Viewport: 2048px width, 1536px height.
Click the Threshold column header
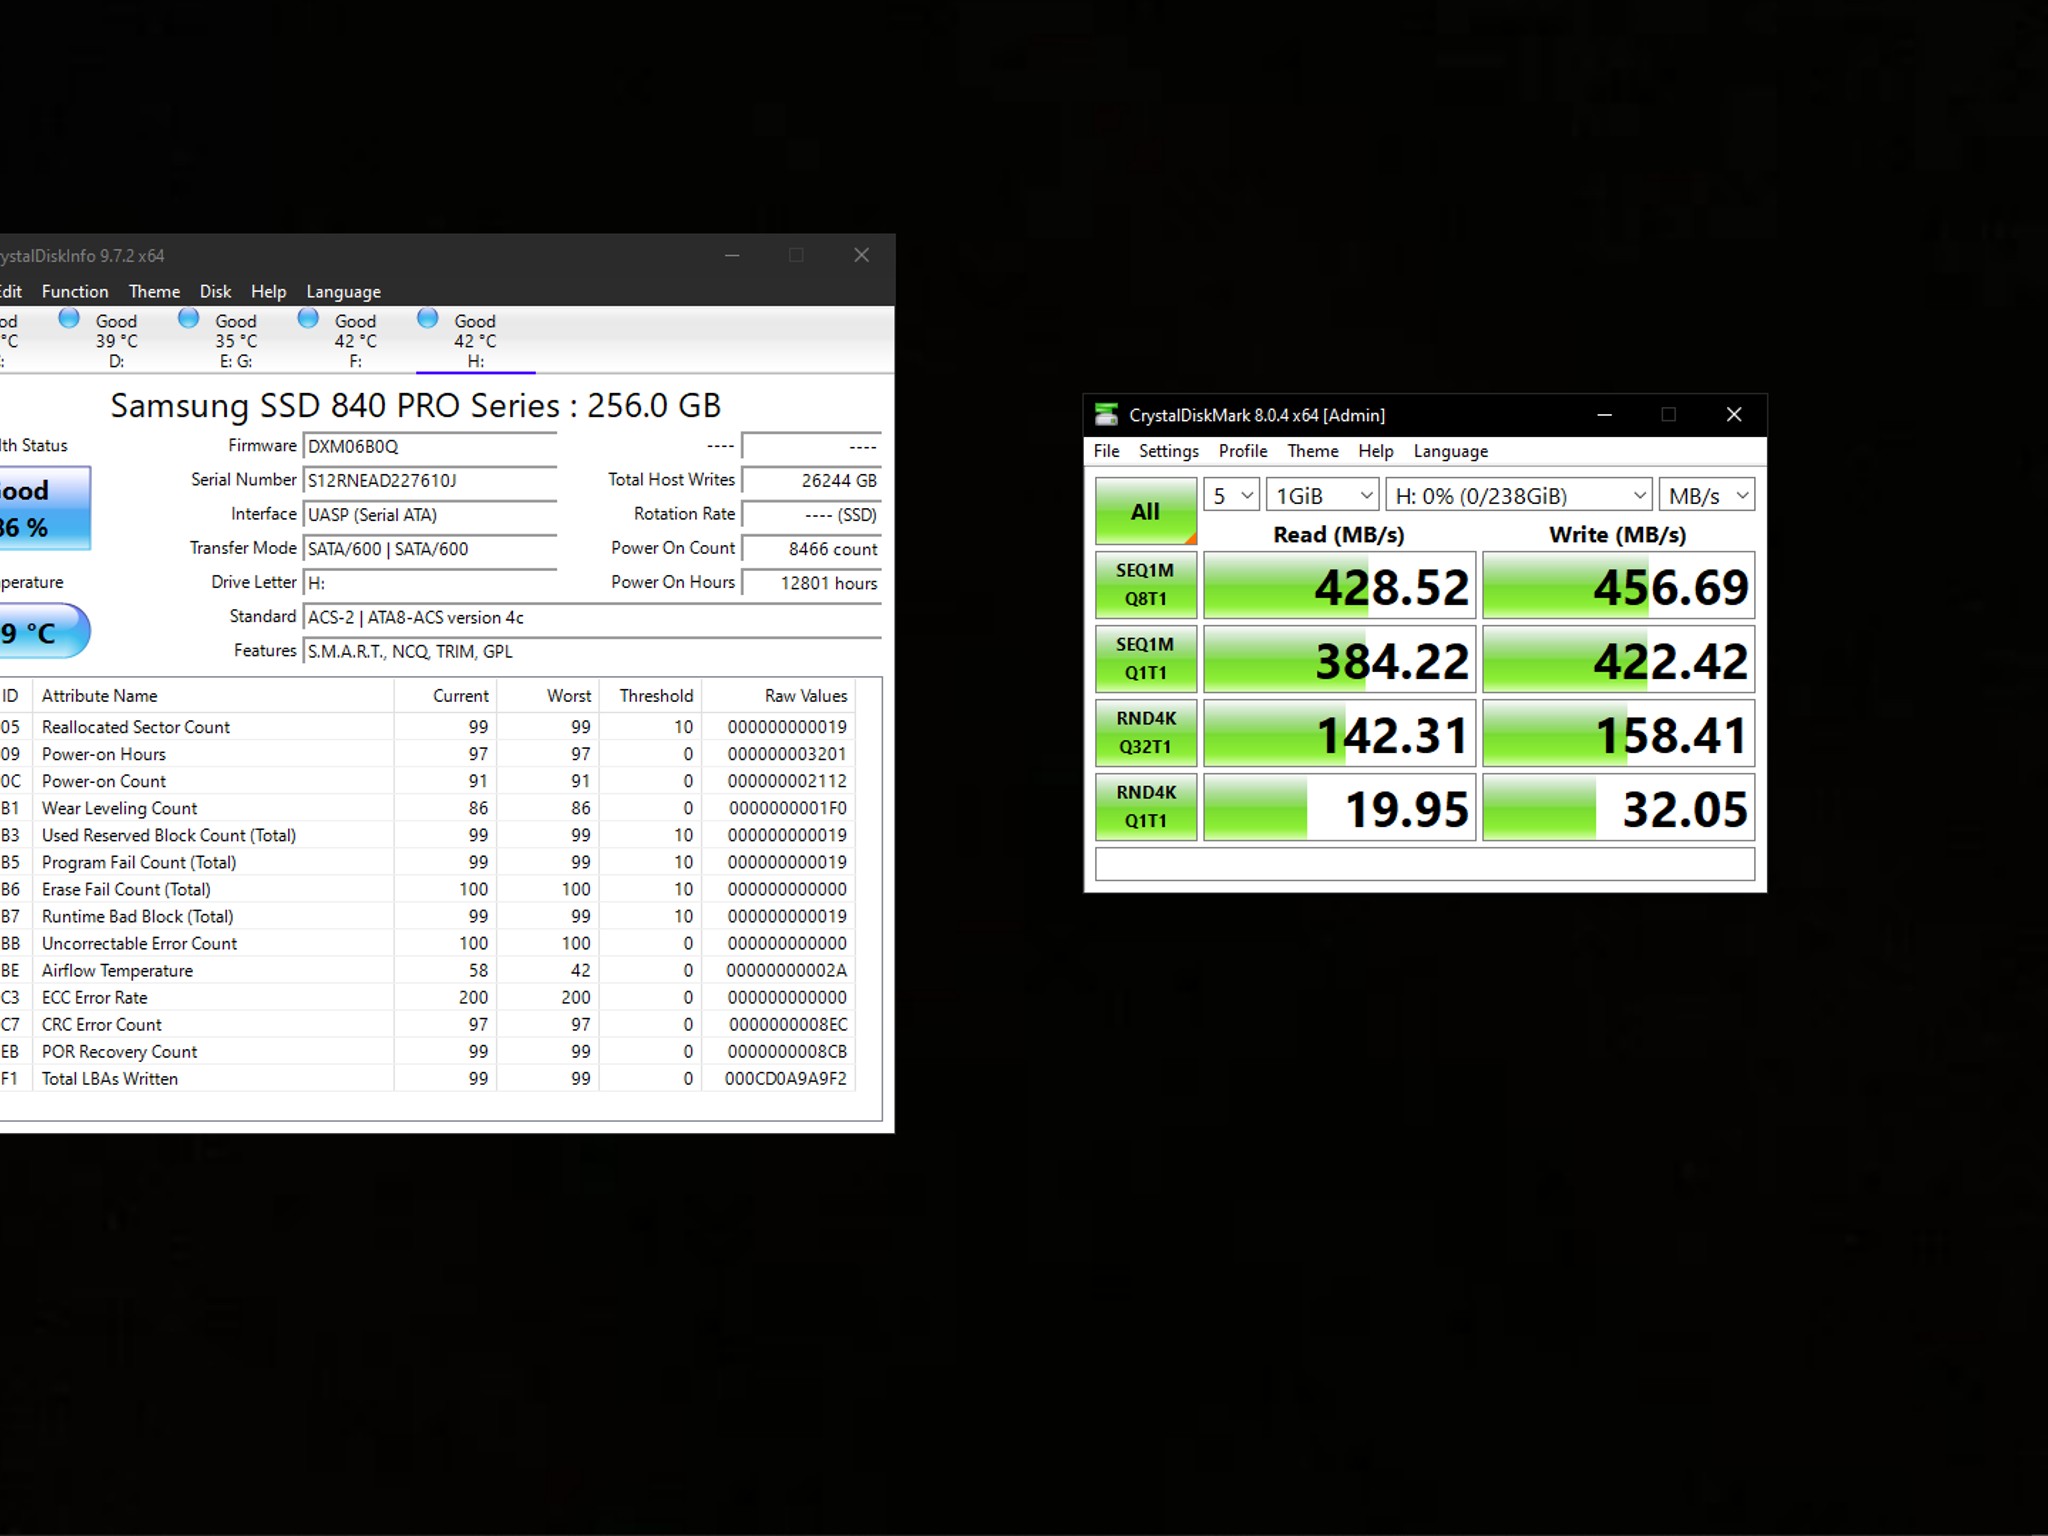click(650, 695)
